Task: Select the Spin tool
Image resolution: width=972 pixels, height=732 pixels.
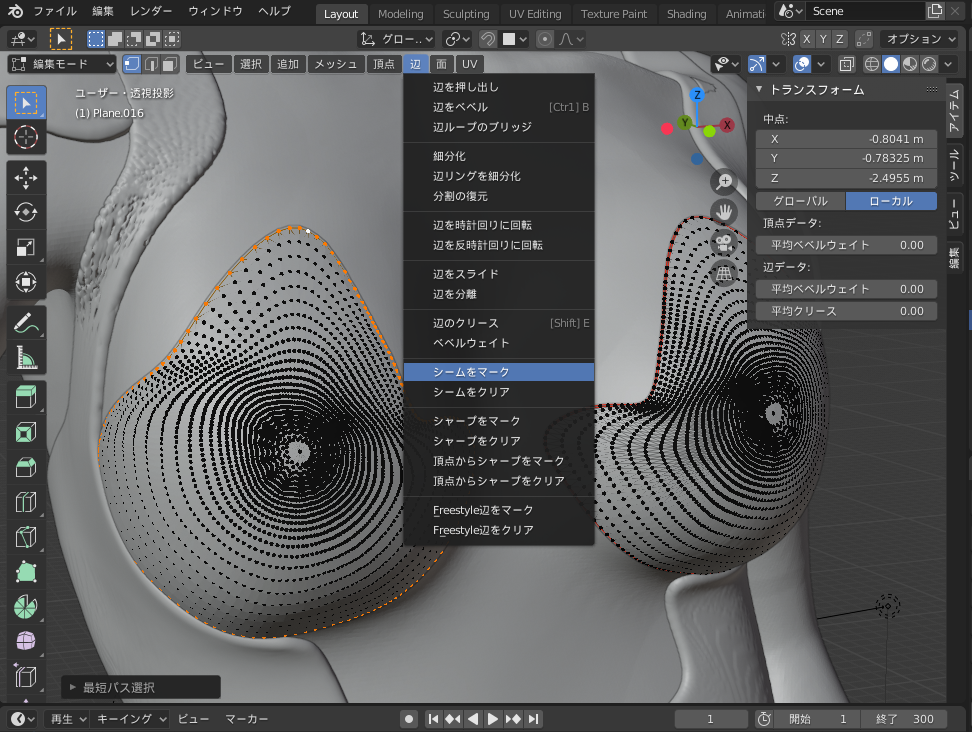Action: click(26, 606)
